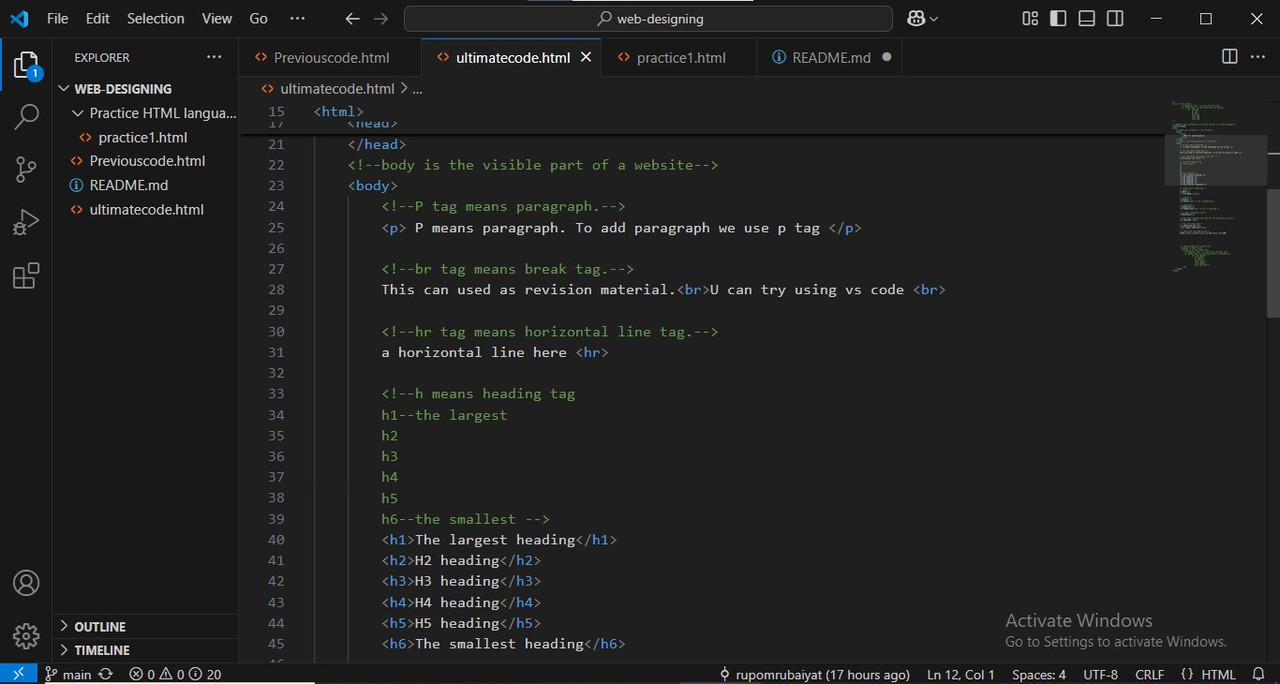
Task: Click unsaved dot on README.md tab
Action: pos(886,57)
